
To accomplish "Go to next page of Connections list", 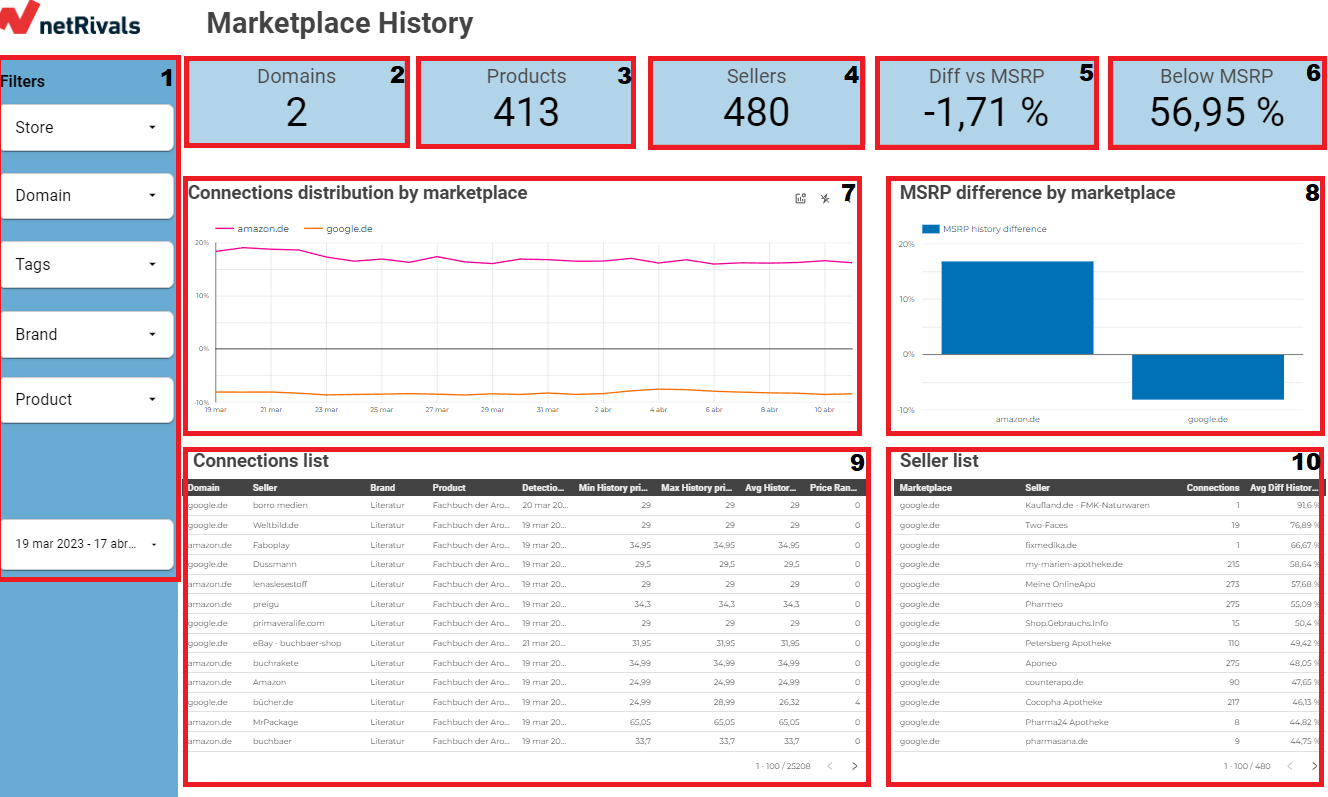I will point(854,766).
